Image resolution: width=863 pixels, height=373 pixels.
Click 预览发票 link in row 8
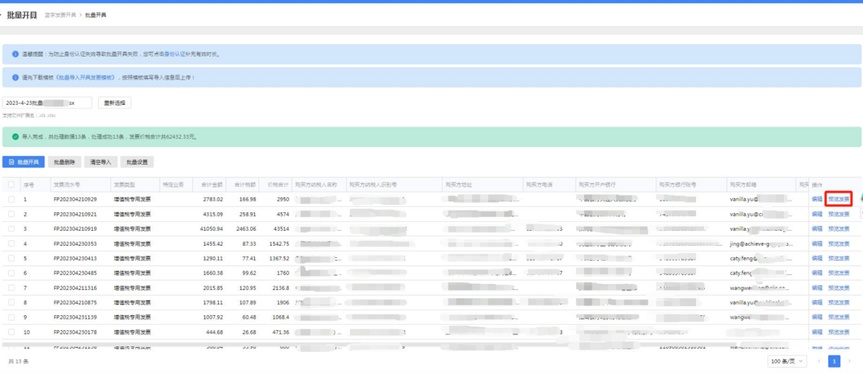[839, 303]
